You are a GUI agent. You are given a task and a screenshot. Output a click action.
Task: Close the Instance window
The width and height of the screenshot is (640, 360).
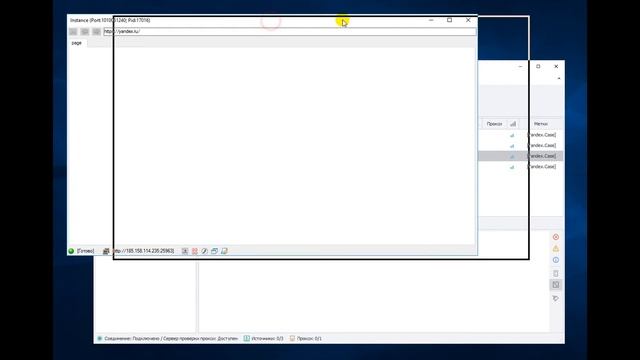[468, 20]
